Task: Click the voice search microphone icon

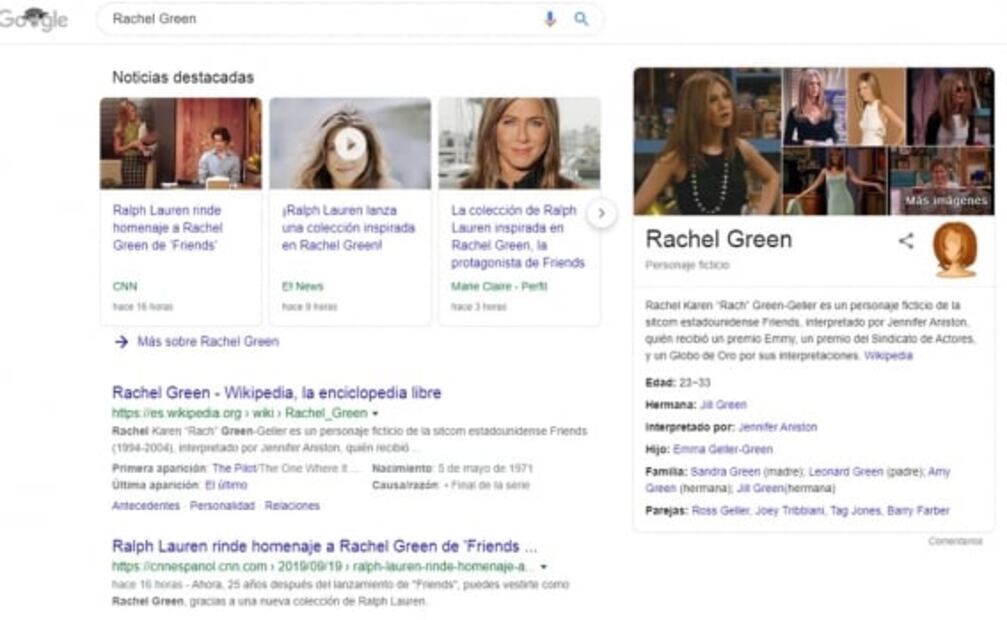Action: click(549, 19)
